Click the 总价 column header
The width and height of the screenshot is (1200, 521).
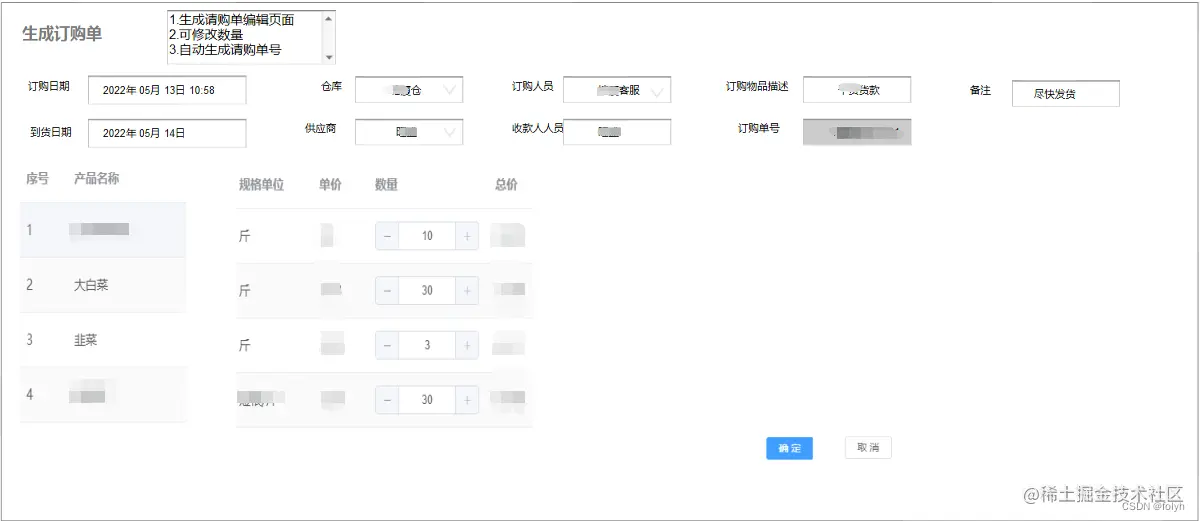[506, 184]
